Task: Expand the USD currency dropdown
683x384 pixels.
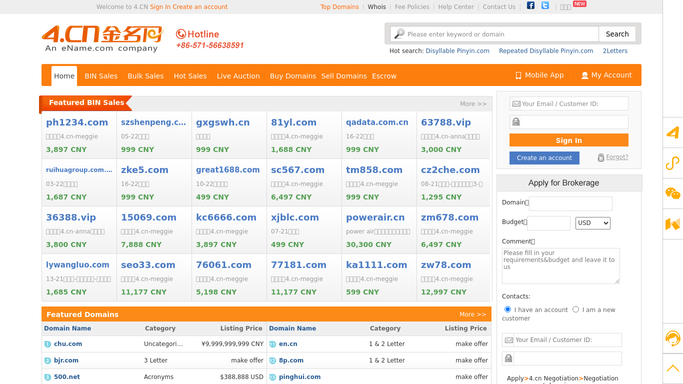Action: pyautogui.click(x=592, y=223)
